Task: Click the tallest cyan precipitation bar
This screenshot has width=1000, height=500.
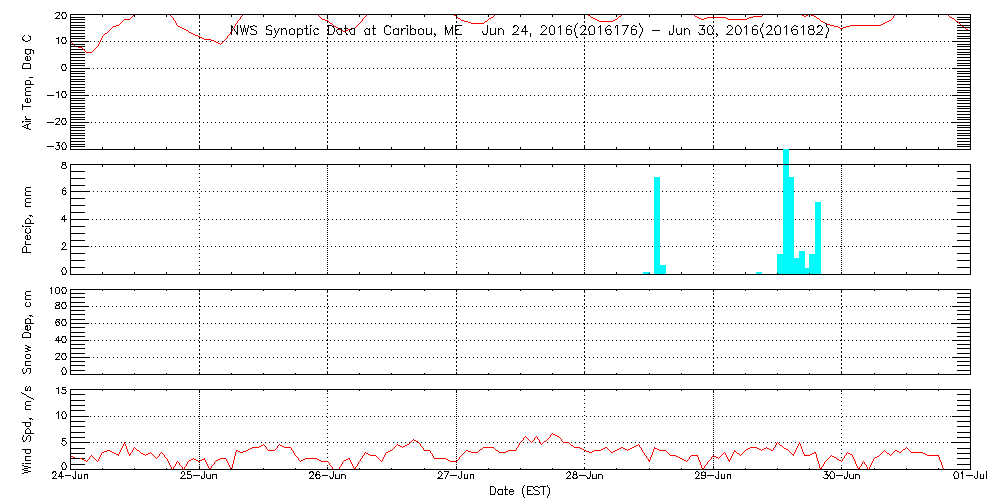Action: pos(786,211)
